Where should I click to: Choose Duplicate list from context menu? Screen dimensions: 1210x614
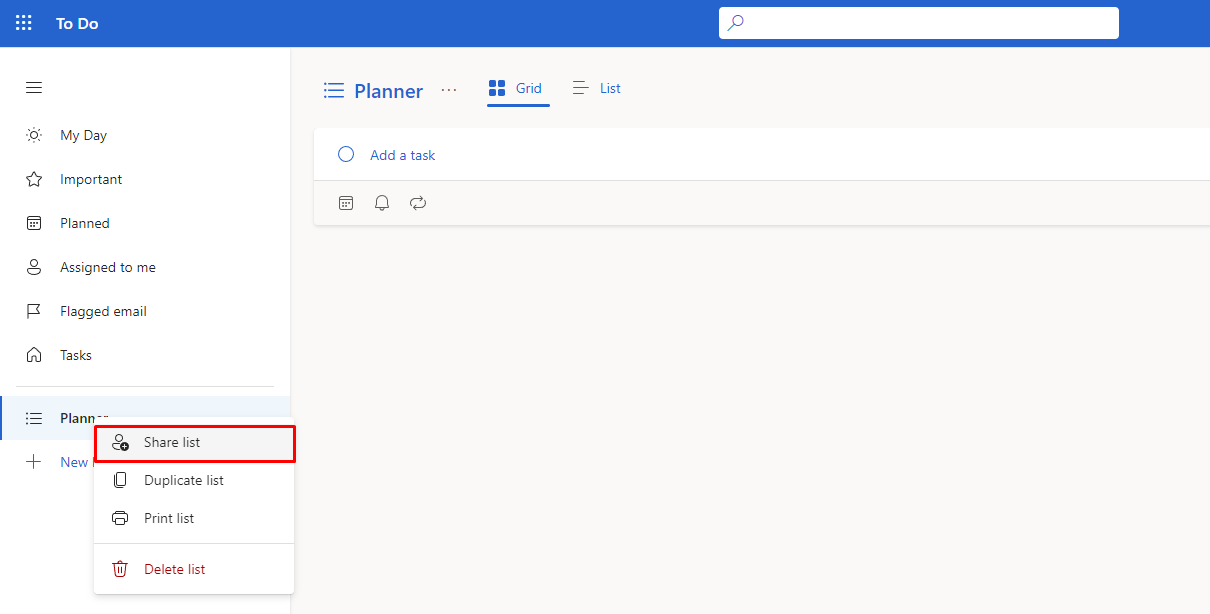tap(194, 480)
